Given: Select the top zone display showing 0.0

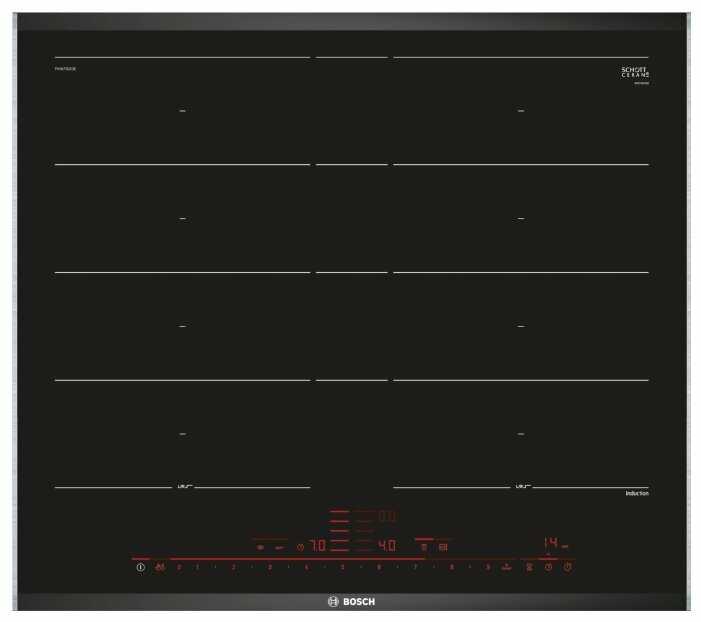Looking at the screenshot, I should (386, 517).
